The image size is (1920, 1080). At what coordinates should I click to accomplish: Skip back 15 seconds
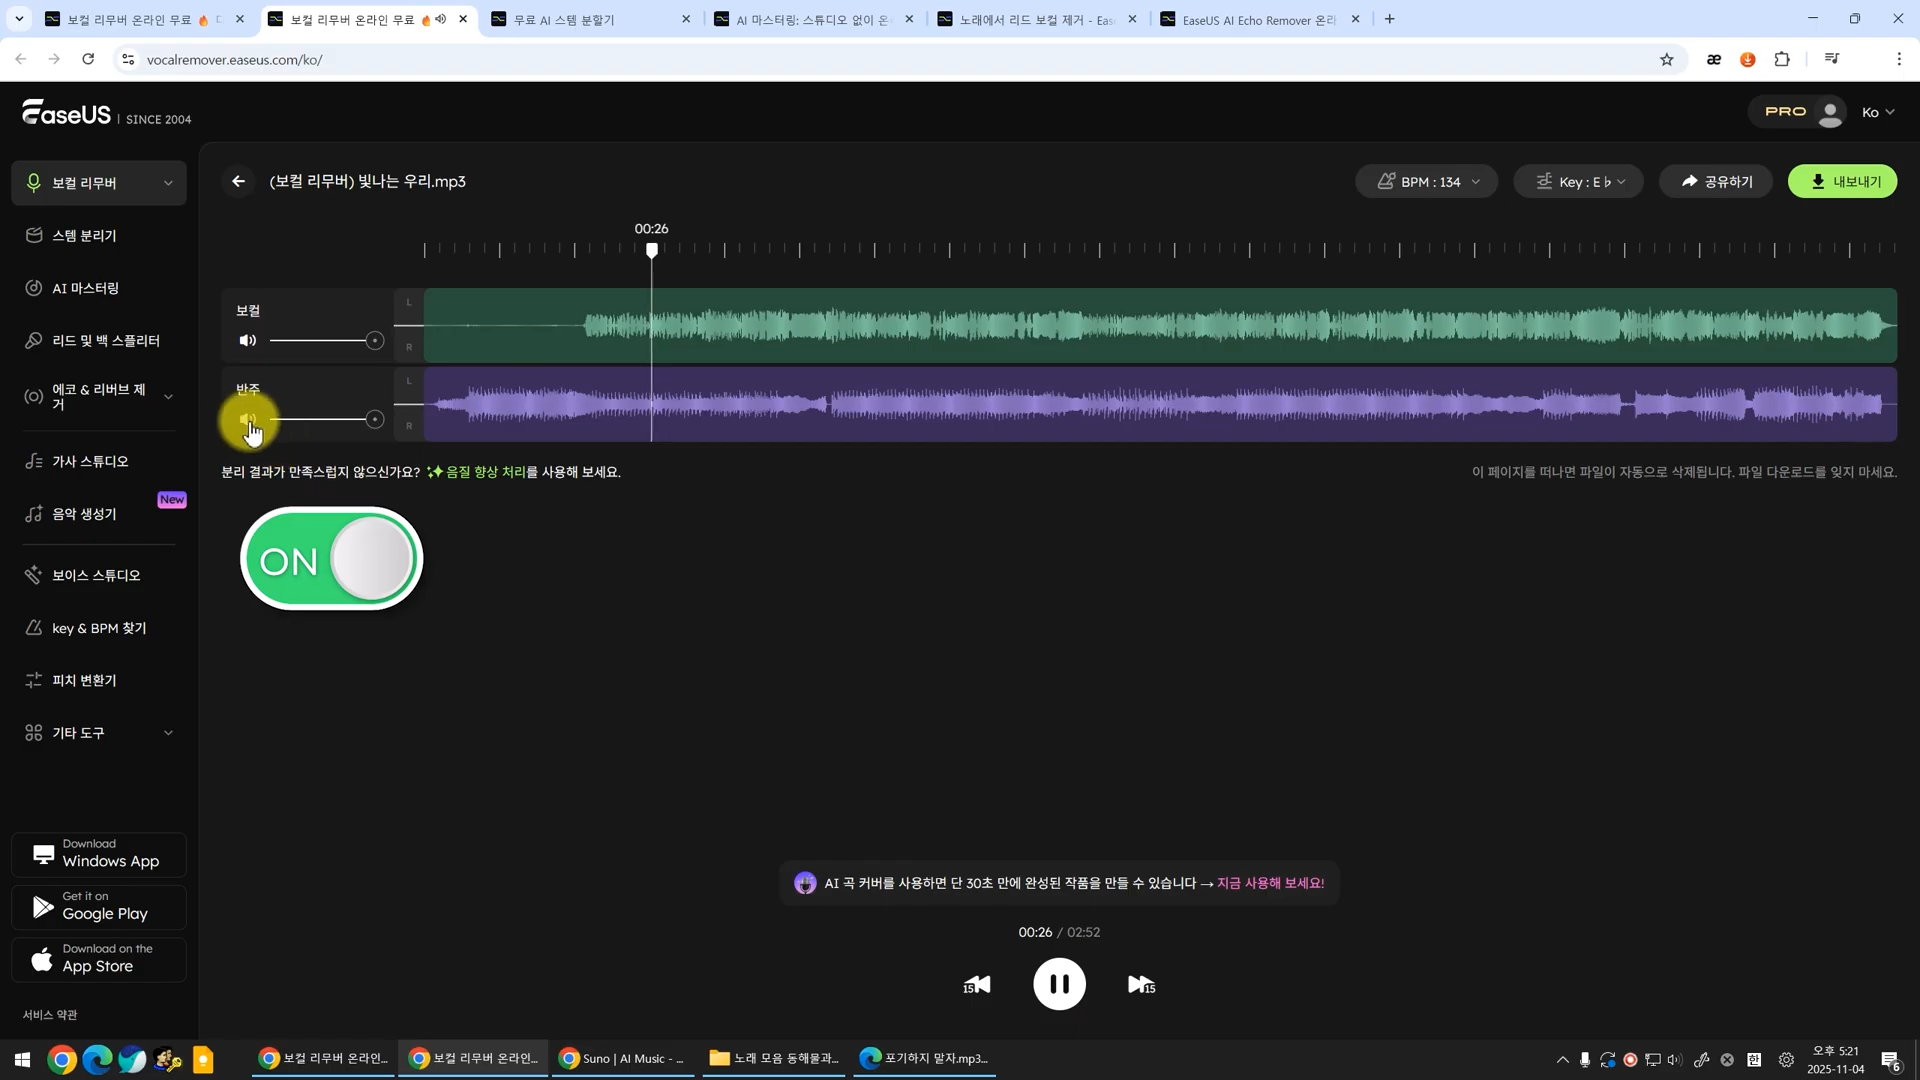point(977,985)
